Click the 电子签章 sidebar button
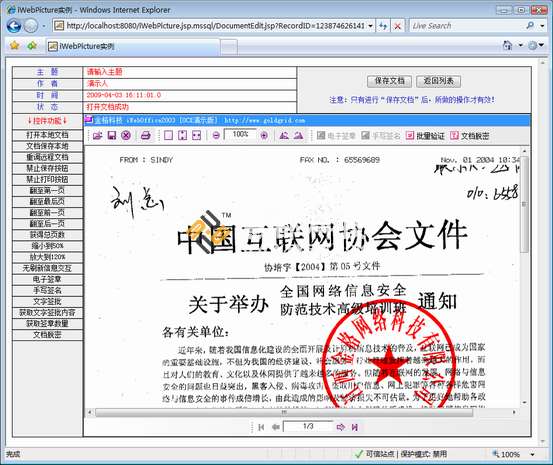This screenshot has width=553, height=465. coord(47,279)
